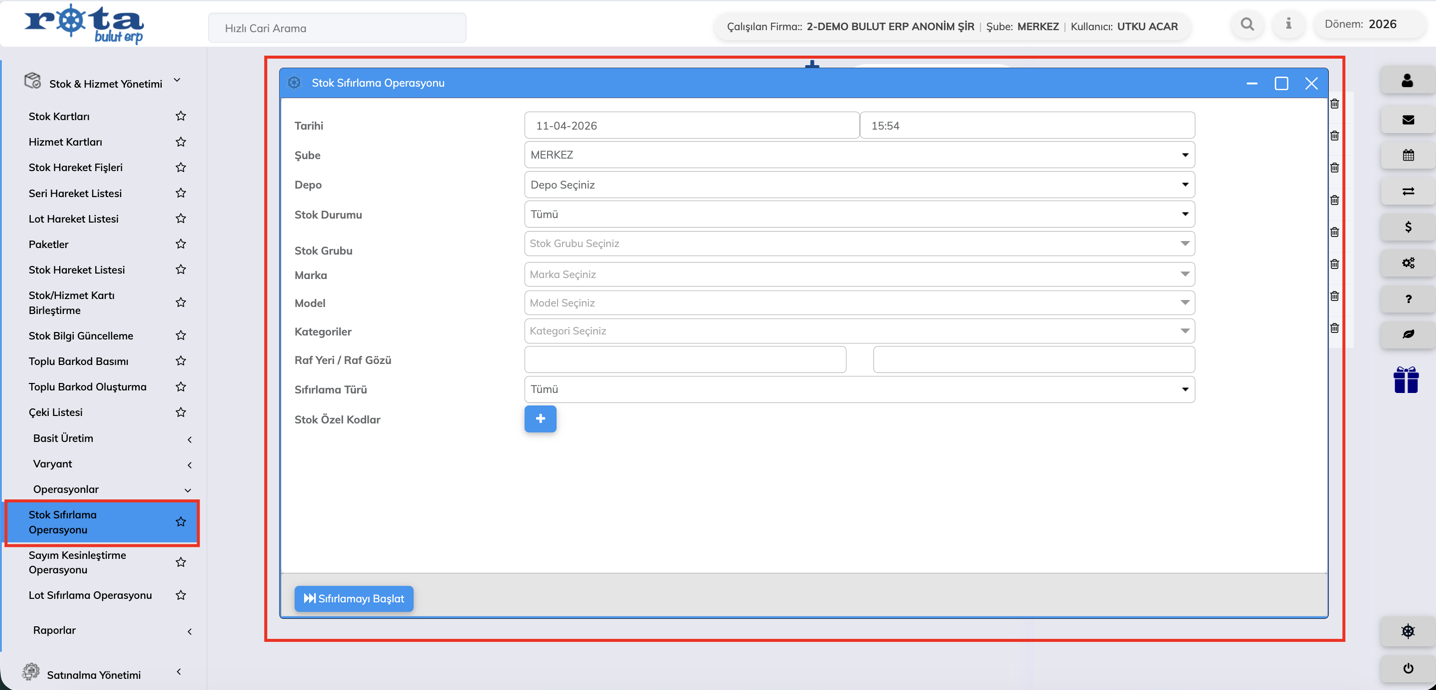The image size is (1436, 690).
Task: Click the blue gift box icon
Action: (1406, 380)
